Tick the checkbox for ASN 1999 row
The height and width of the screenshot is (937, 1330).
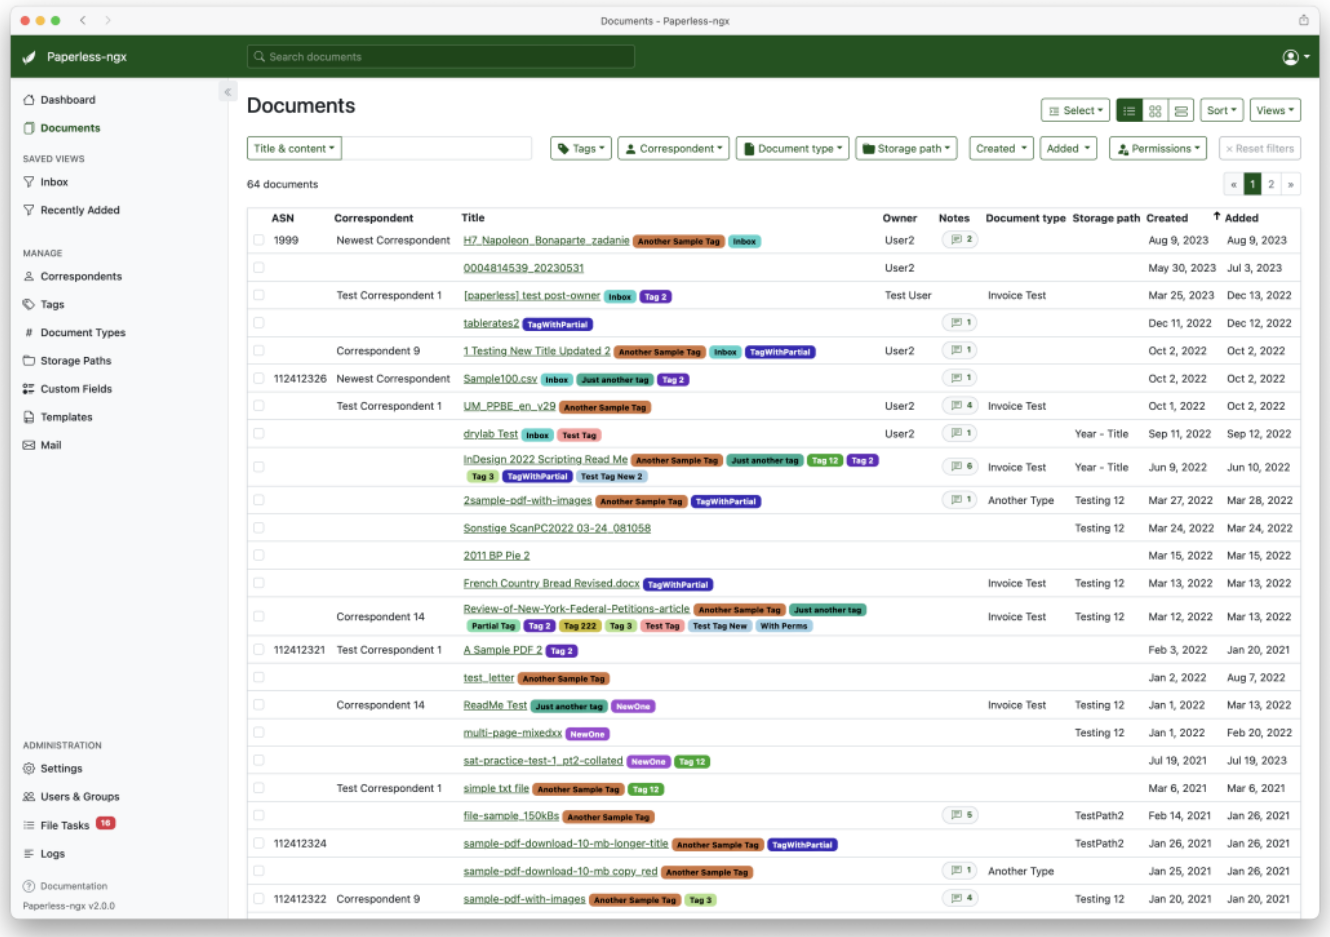(x=259, y=240)
